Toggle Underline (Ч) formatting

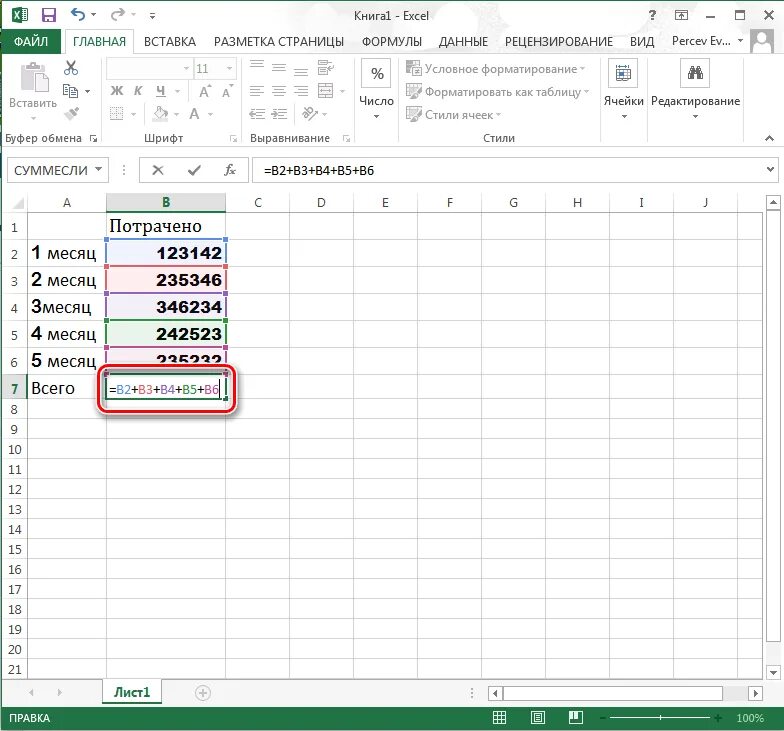pos(160,91)
